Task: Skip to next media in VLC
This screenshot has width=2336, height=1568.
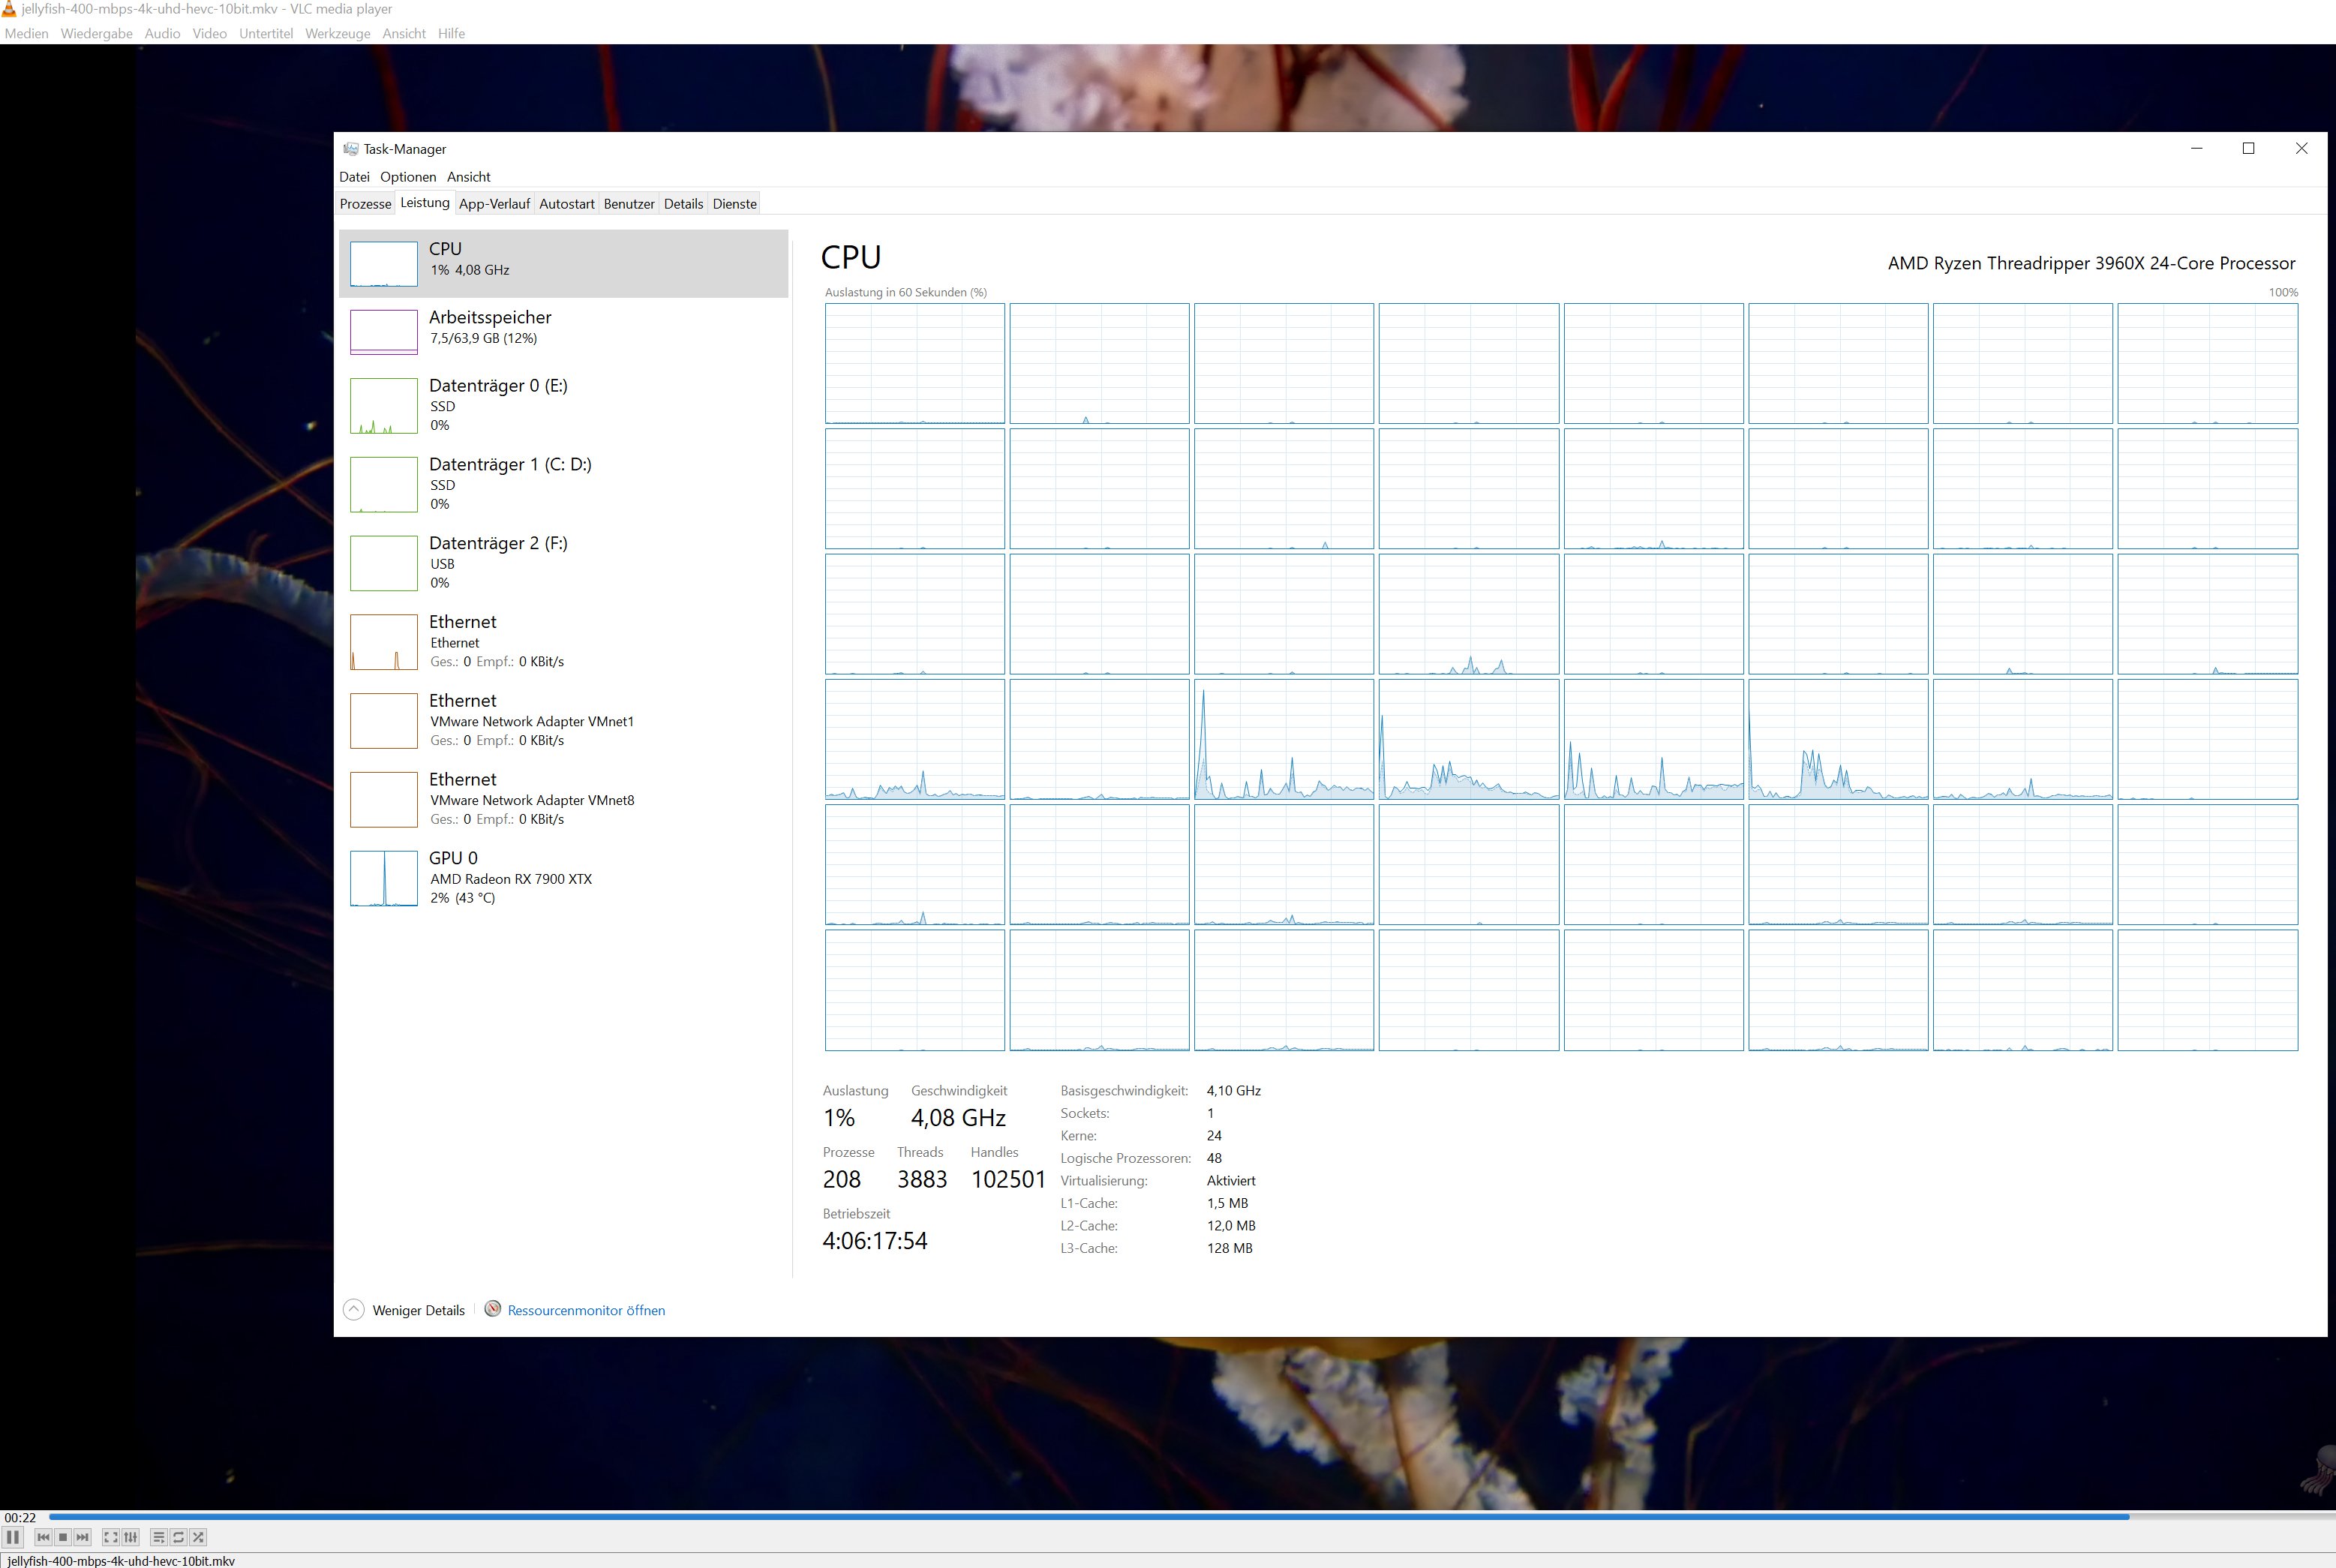Action: 83,1537
